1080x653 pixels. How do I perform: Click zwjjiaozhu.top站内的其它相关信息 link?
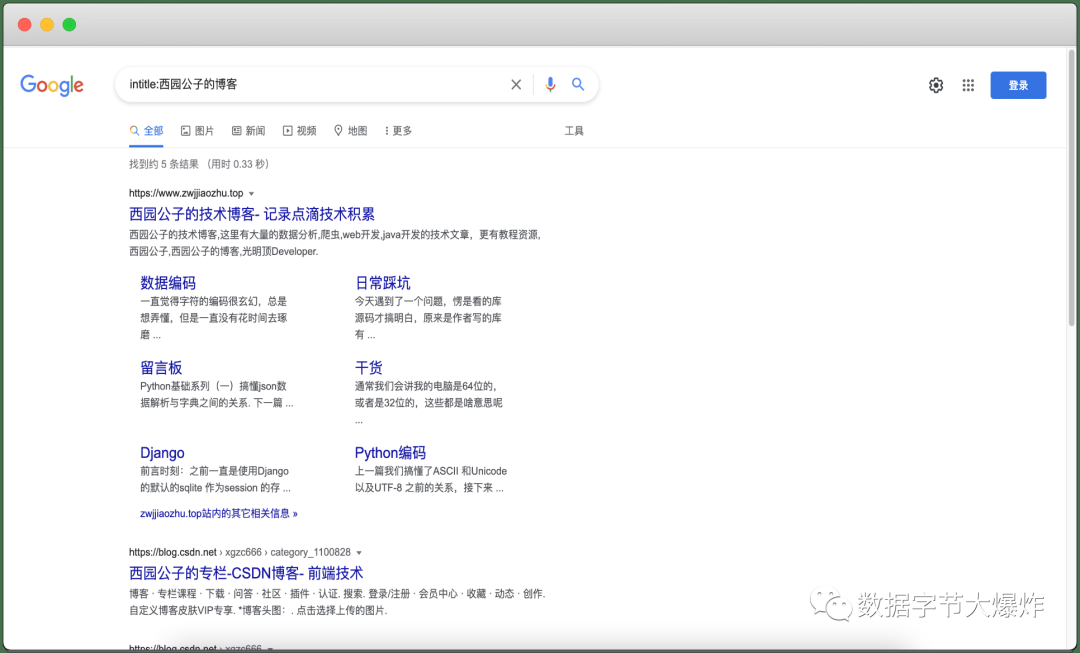(x=219, y=513)
